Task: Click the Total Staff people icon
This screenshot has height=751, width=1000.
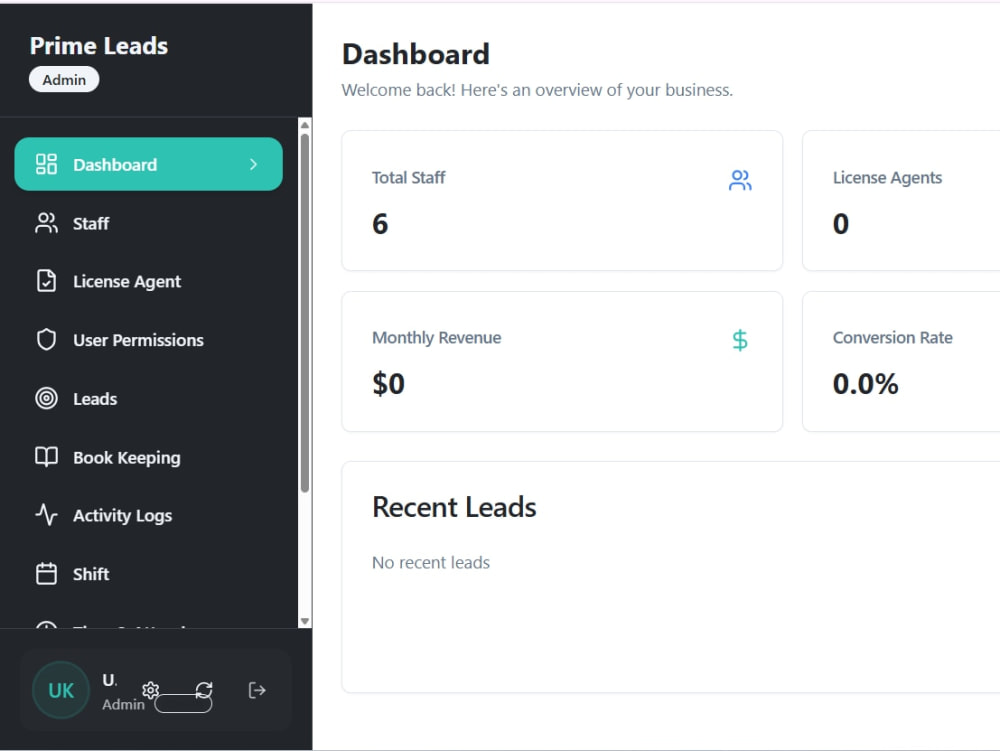Action: 740,180
